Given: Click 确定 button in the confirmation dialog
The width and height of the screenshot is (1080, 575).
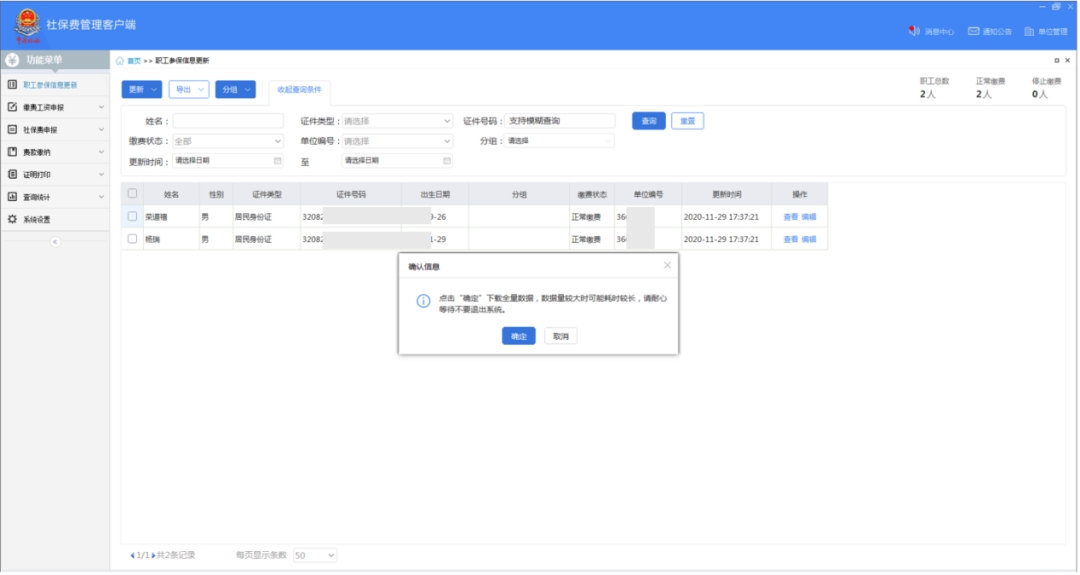Looking at the screenshot, I should pos(519,337).
